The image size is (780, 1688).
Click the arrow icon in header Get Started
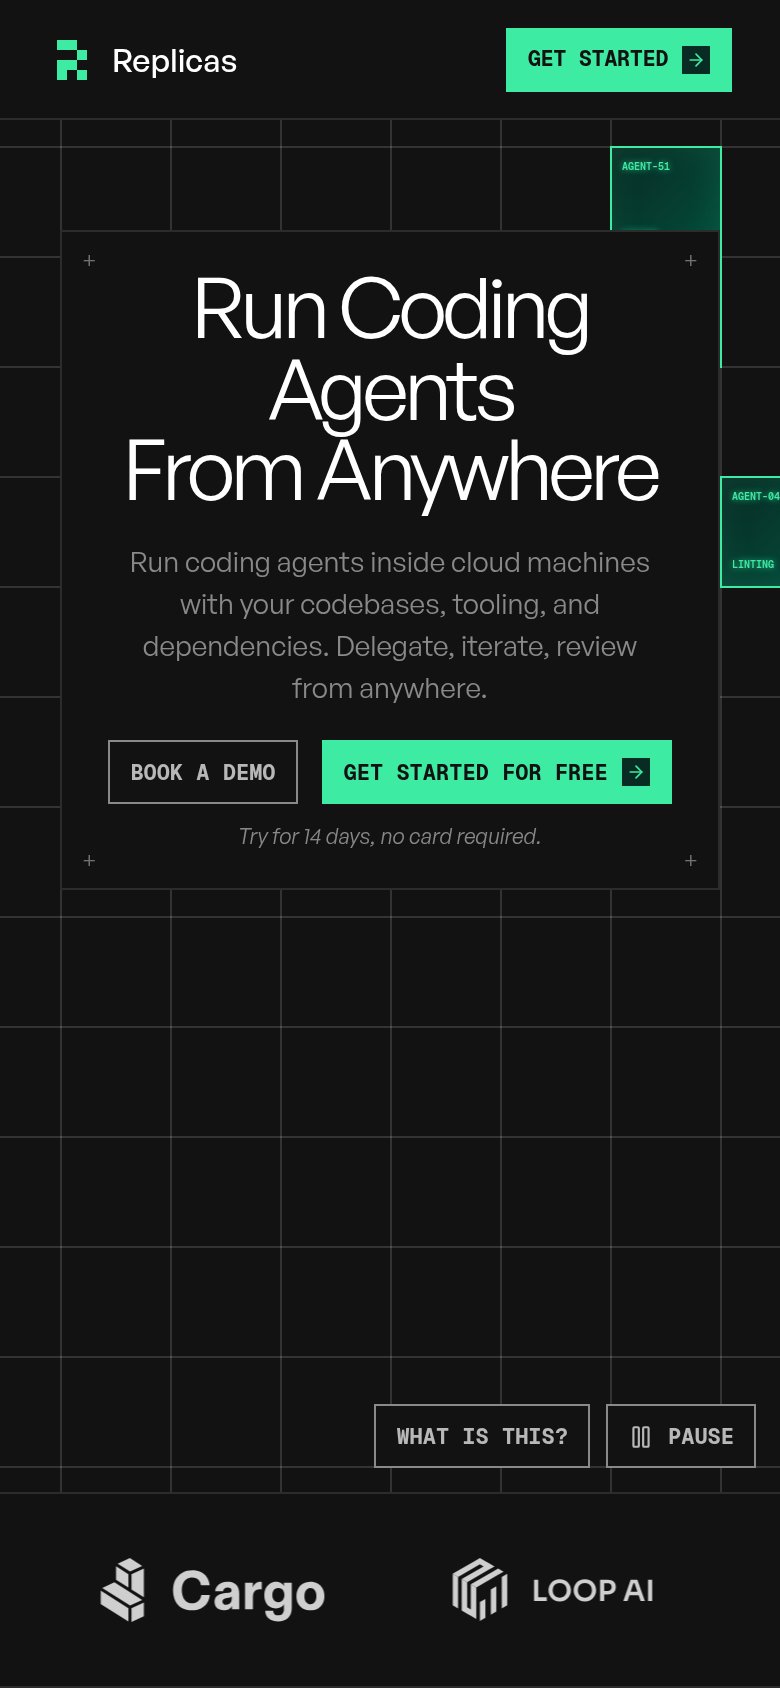tap(696, 60)
